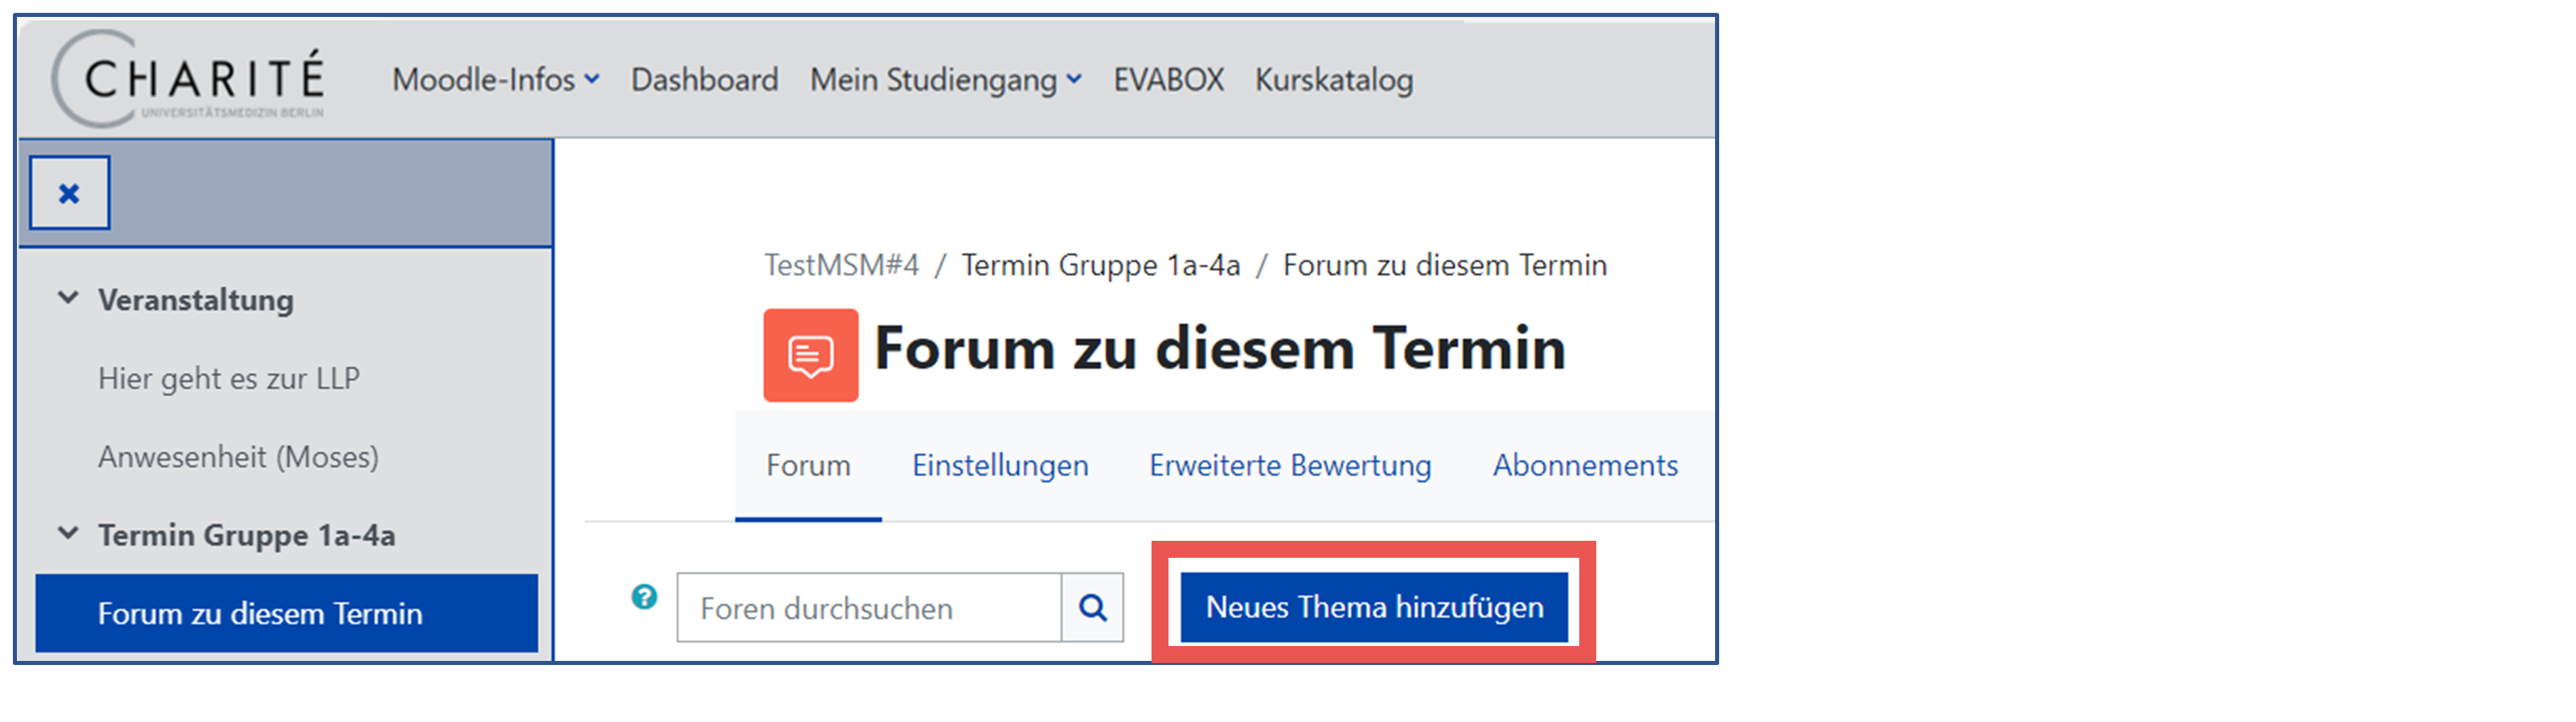Select Forum zu diesem Termin in sidebar

(x=286, y=613)
